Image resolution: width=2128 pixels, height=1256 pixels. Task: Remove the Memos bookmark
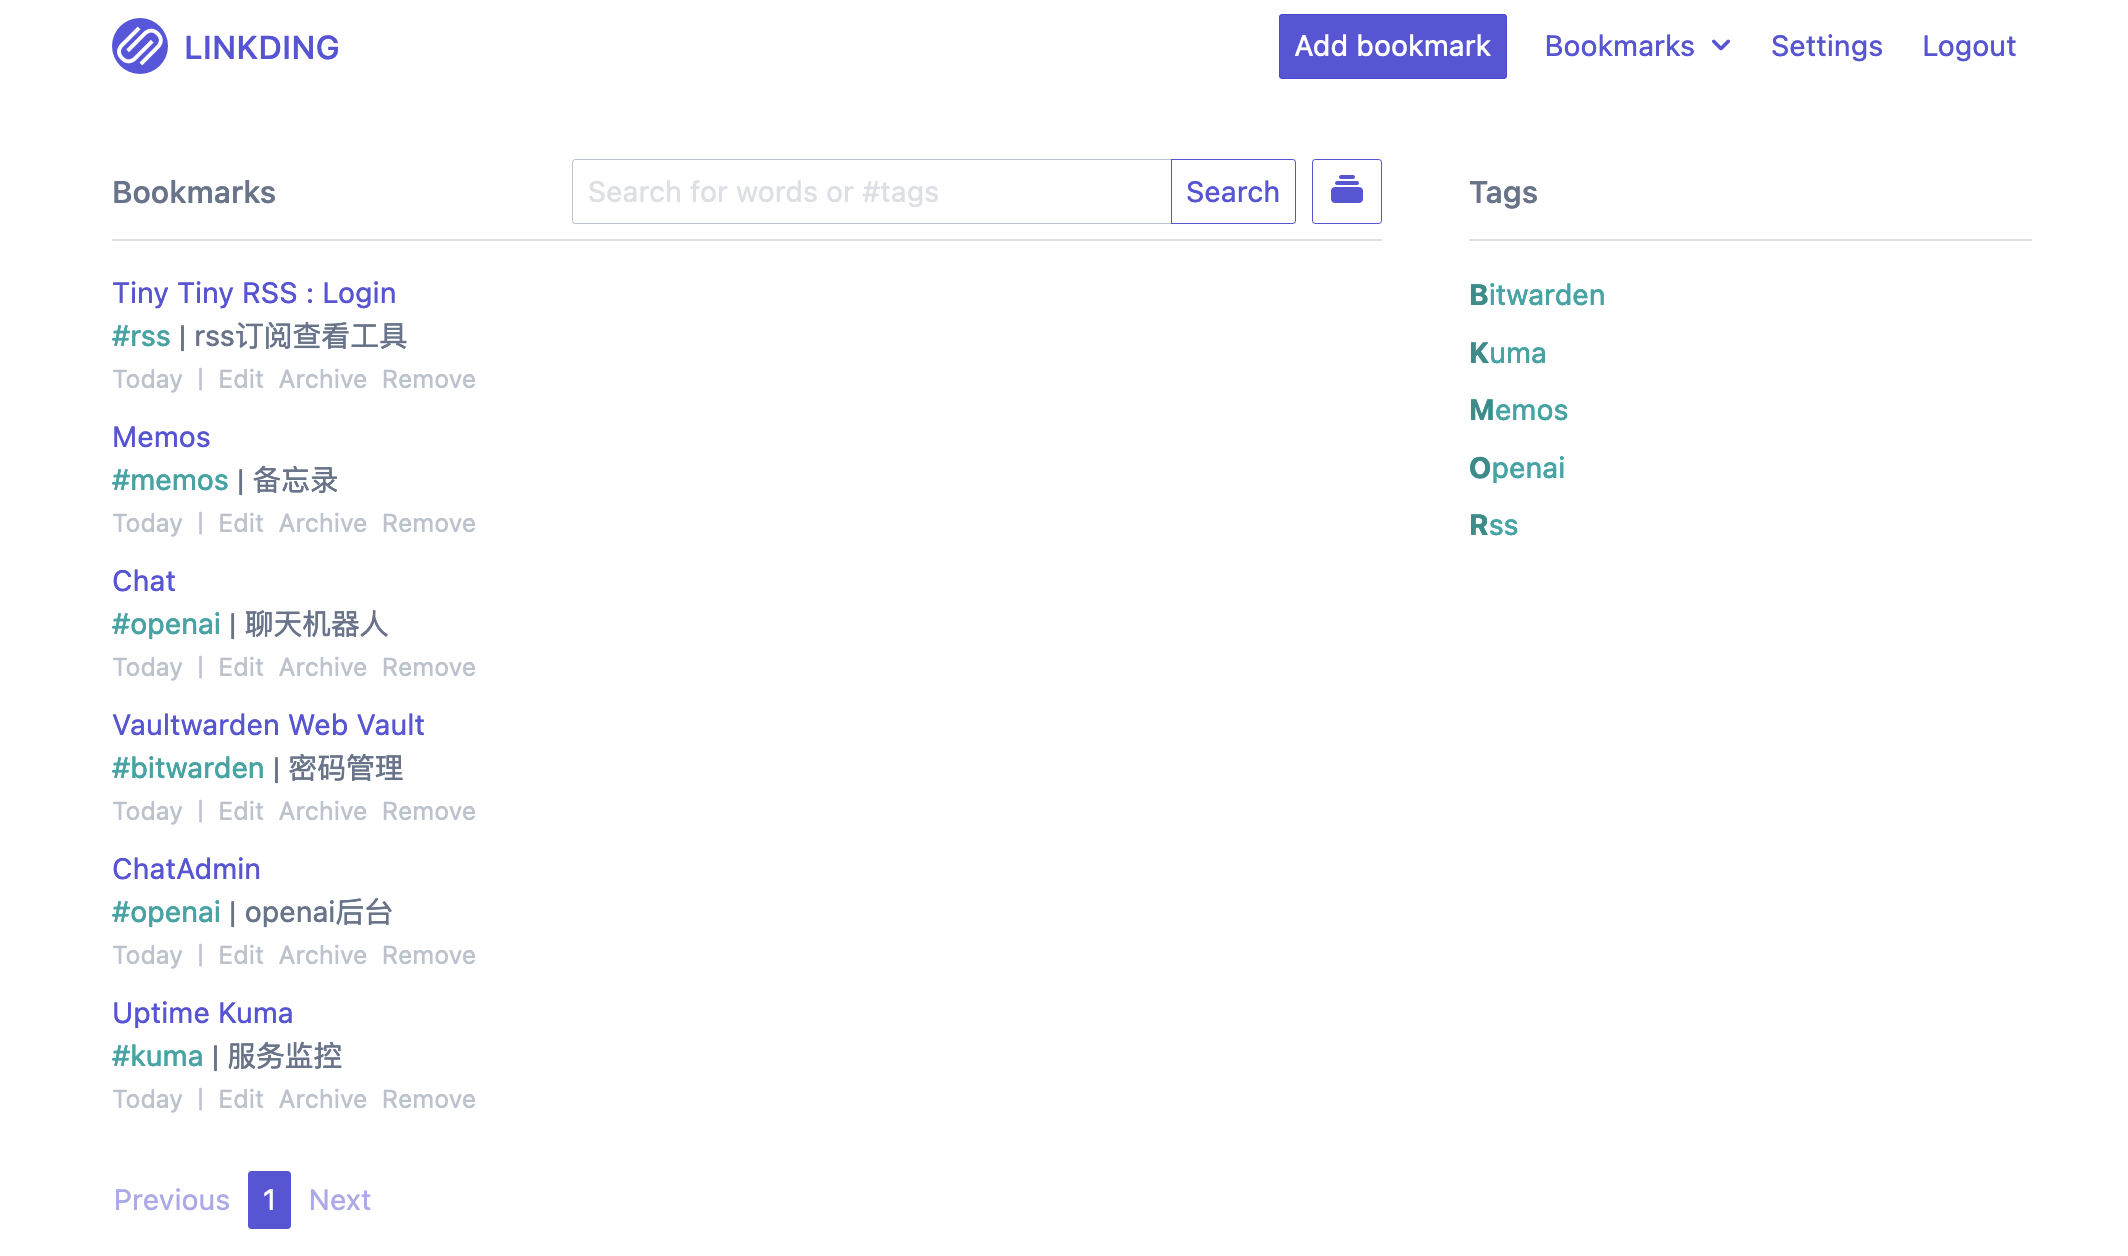pyautogui.click(x=429, y=524)
